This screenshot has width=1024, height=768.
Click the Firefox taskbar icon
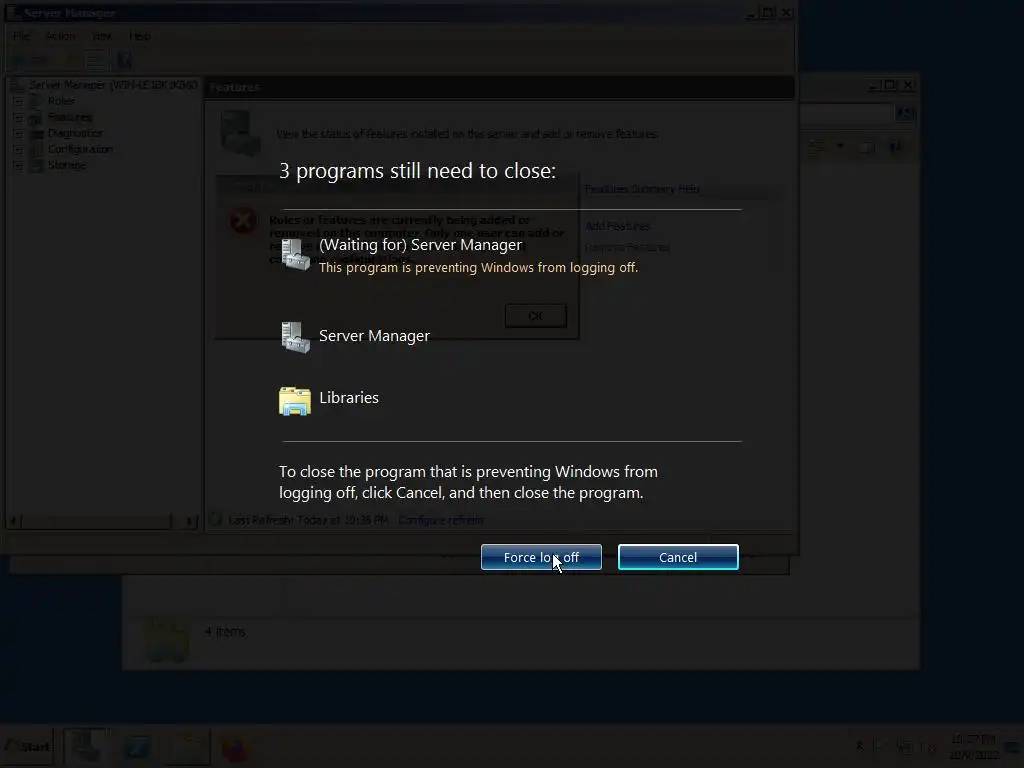[x=235, y=748]
